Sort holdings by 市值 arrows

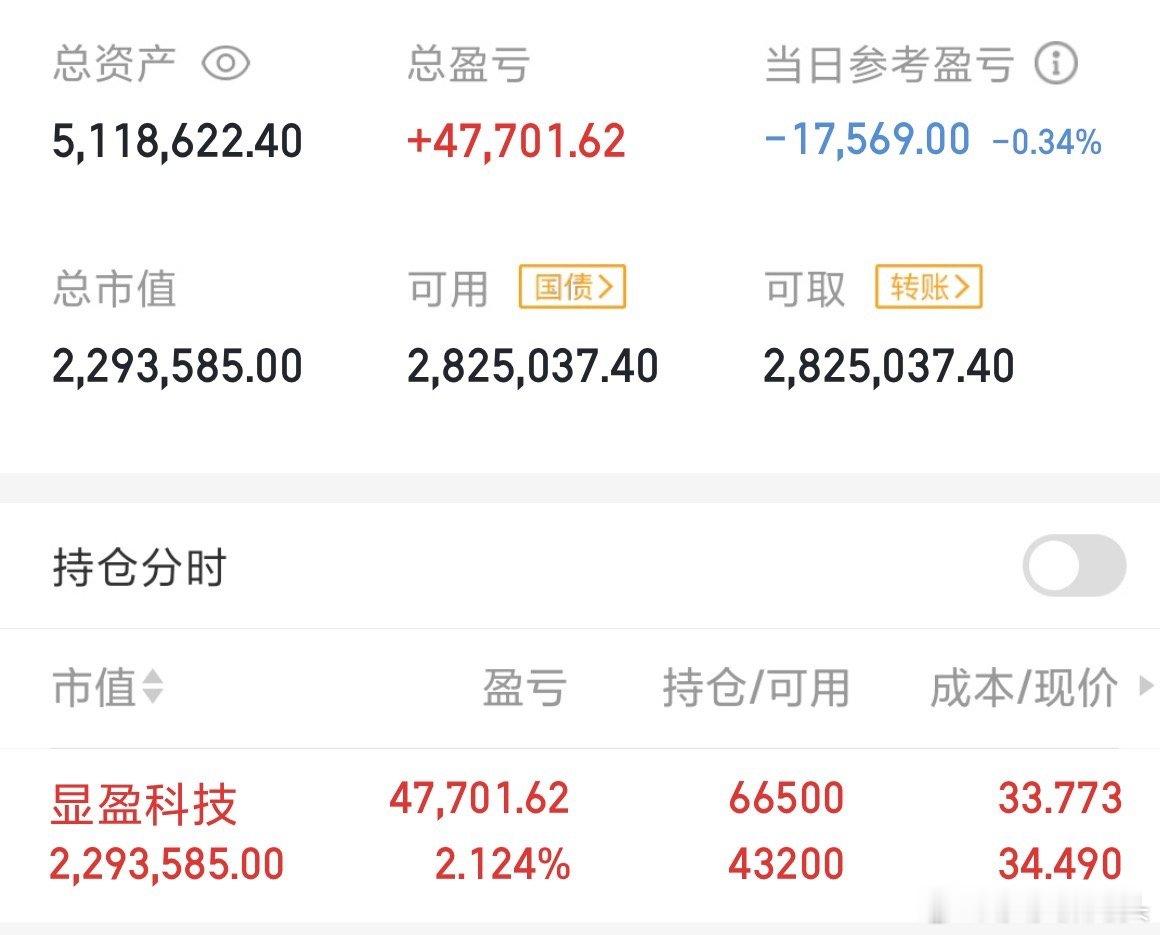tap(153, 687)
